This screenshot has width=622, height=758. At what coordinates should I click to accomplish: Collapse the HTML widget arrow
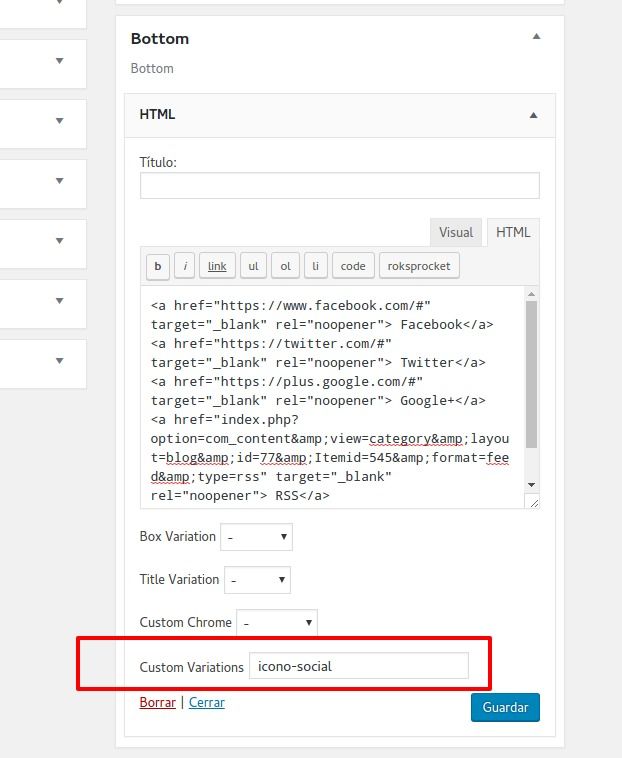coord(533,115)
